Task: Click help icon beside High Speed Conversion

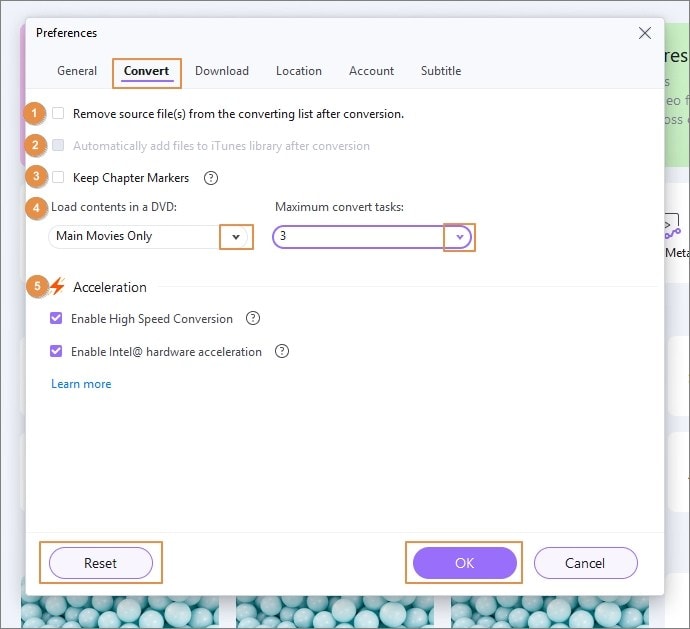Action: [x=253, y=318]
